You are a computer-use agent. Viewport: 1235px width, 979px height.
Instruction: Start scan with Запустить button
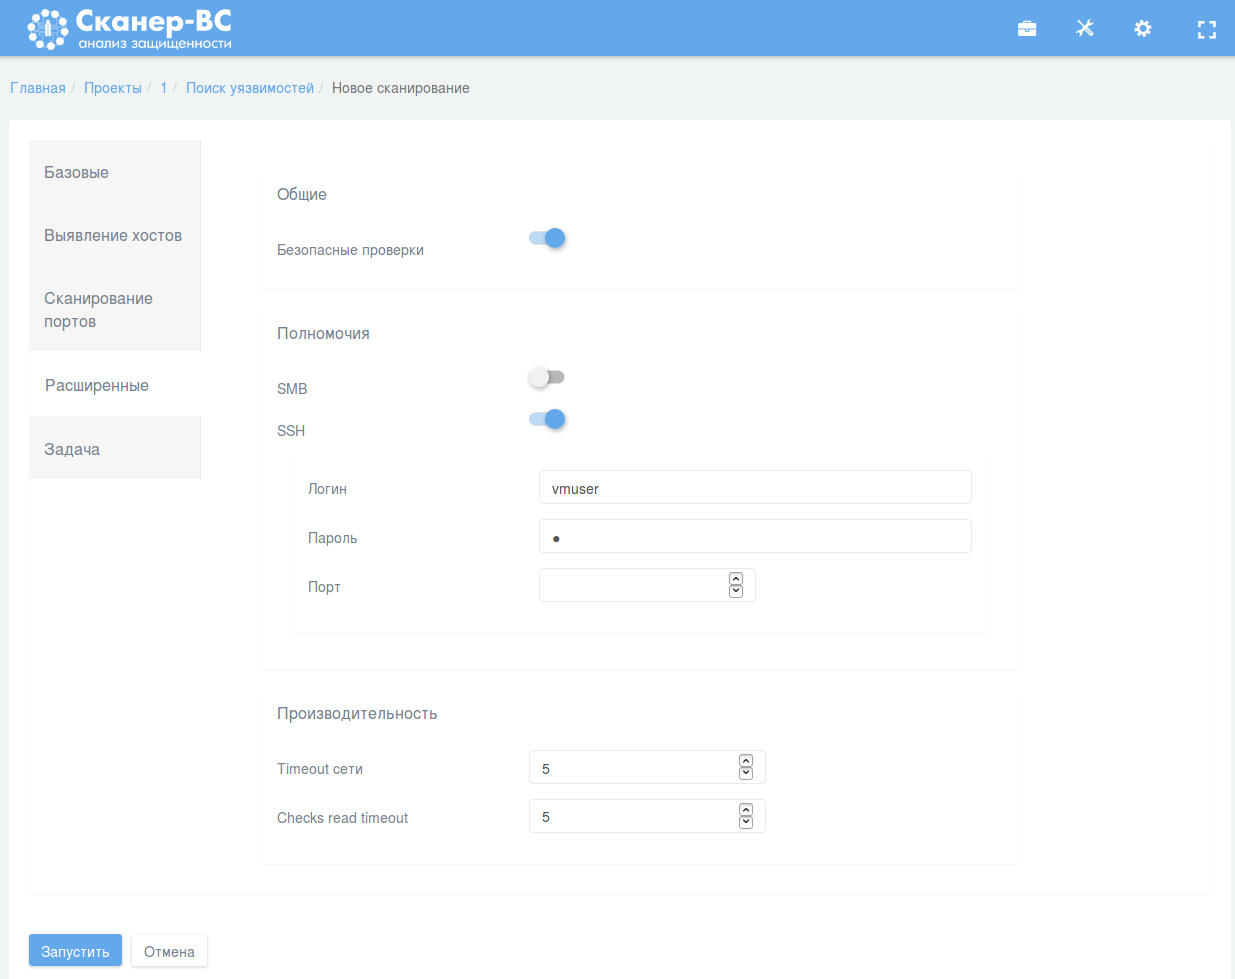pyautogui.click(x=75, y=951)
